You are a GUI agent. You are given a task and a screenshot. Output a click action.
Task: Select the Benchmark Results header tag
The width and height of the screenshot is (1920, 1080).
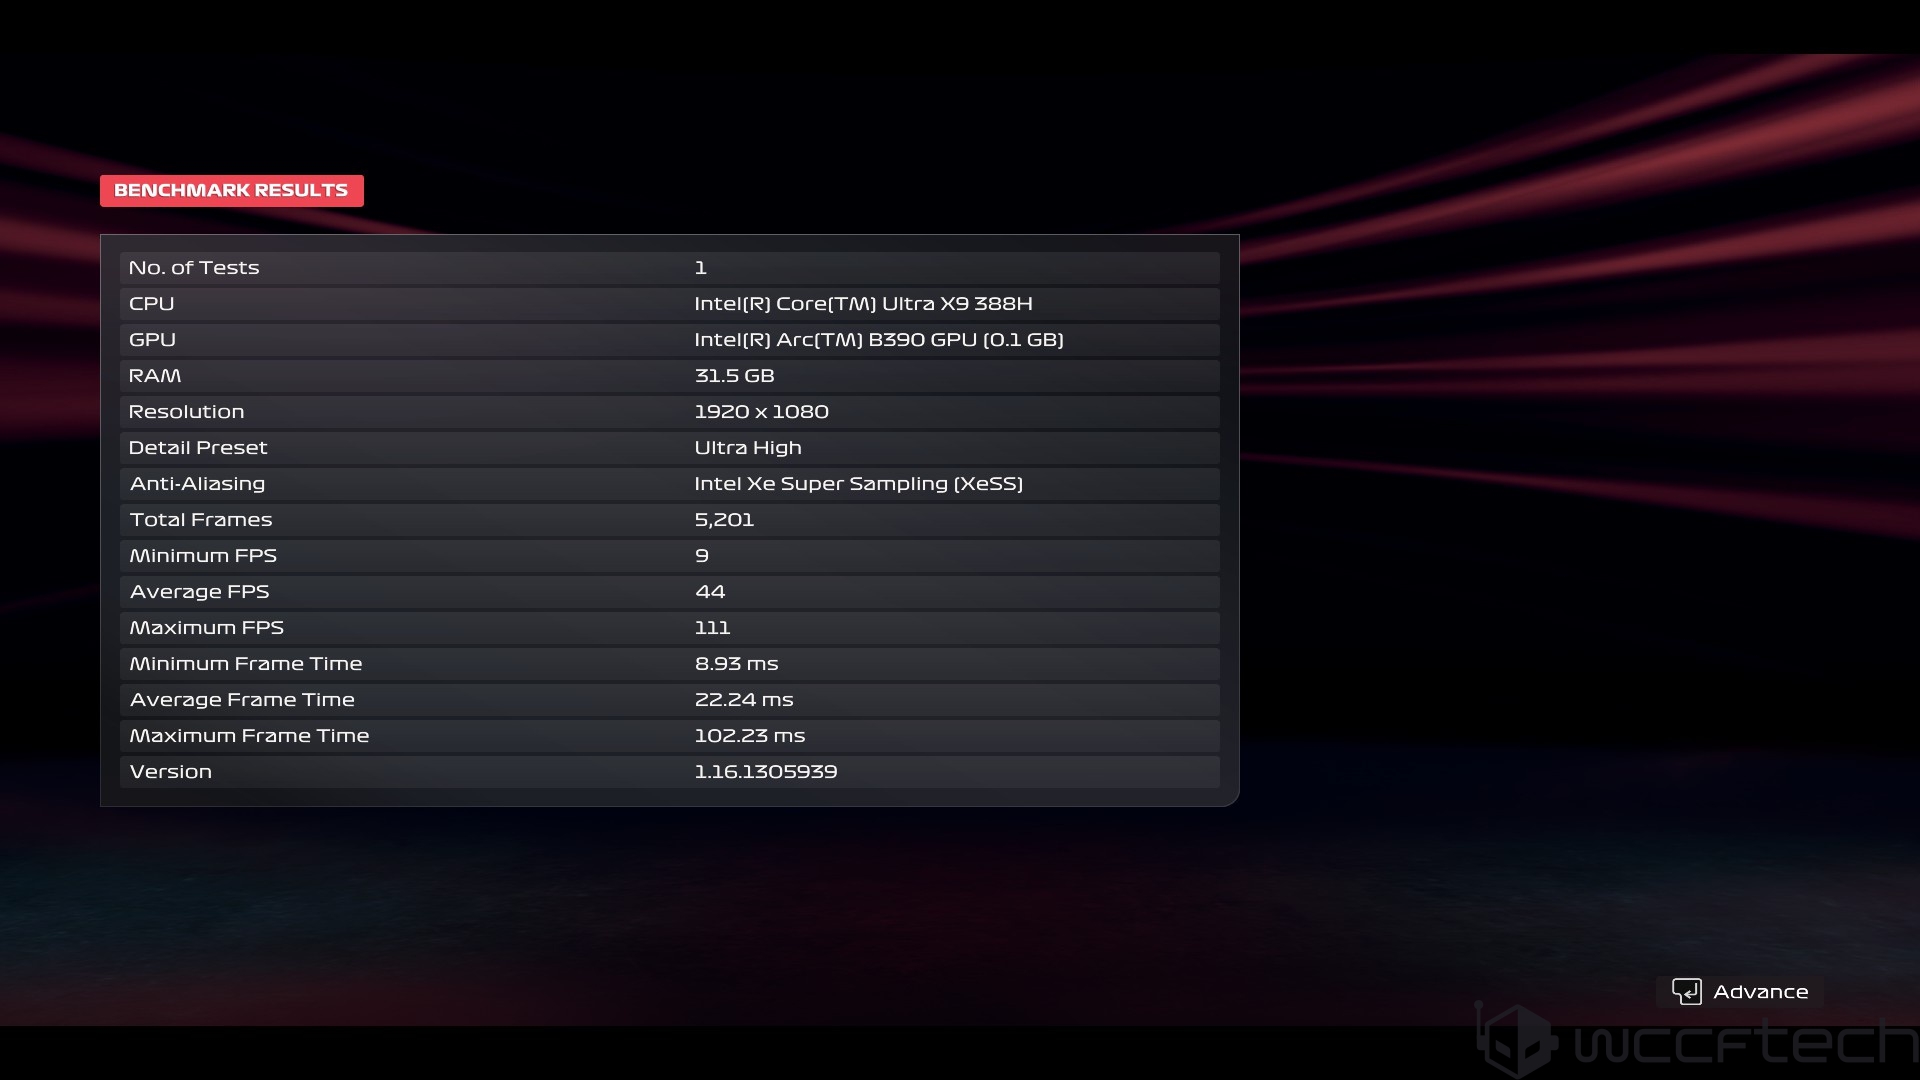coord(231,190)
